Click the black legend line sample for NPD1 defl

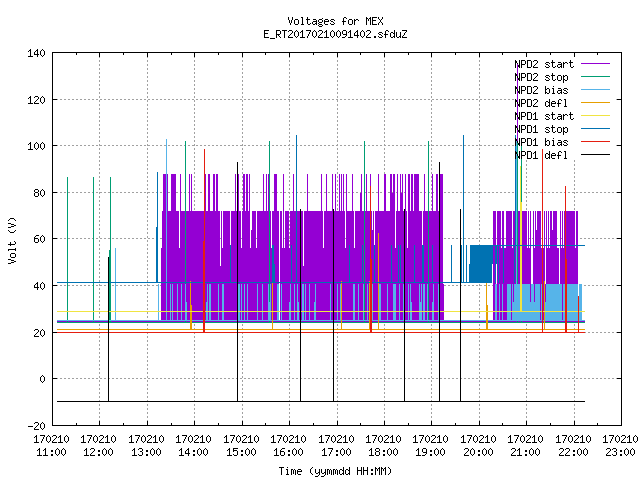(x=596, y=155)
